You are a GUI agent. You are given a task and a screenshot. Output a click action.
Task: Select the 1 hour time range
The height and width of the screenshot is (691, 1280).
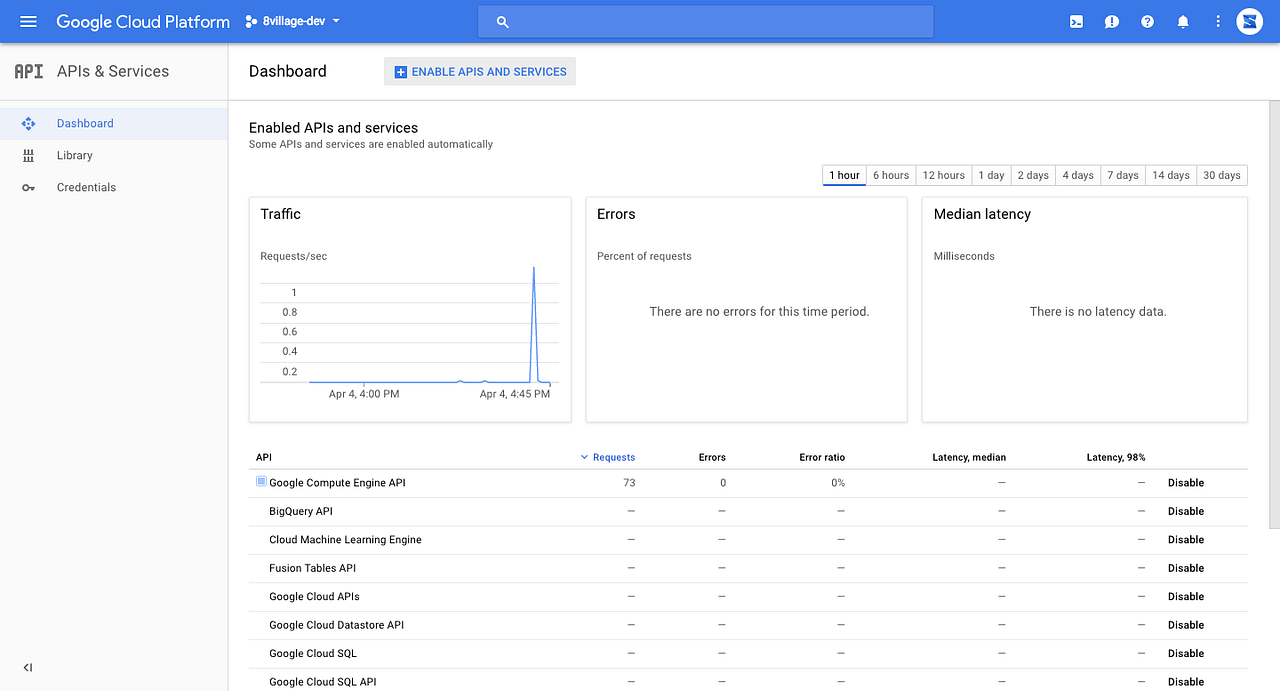tap(844, 175)
